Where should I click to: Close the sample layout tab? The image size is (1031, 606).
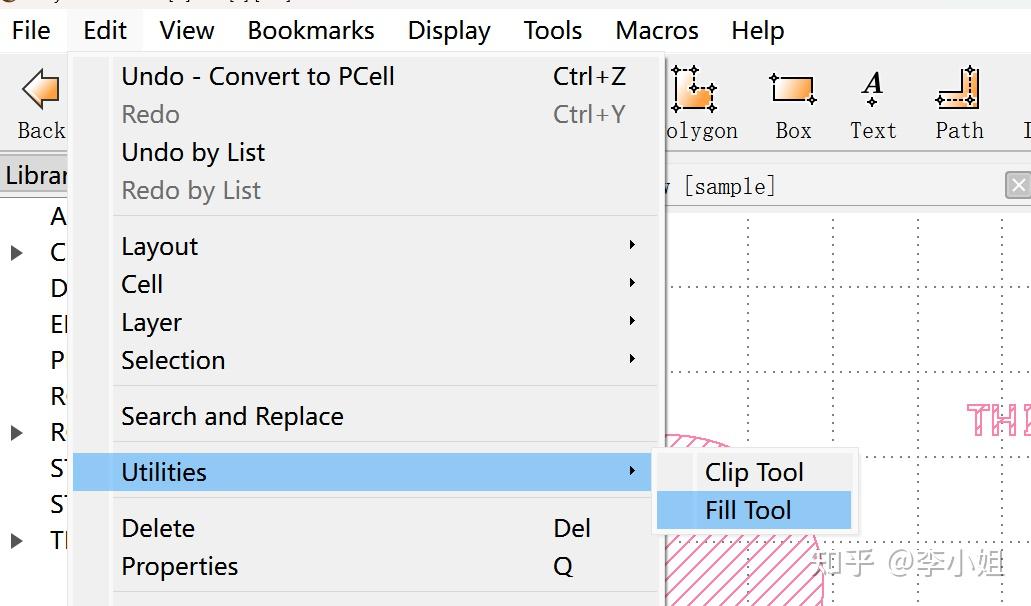click(1017, 185)
